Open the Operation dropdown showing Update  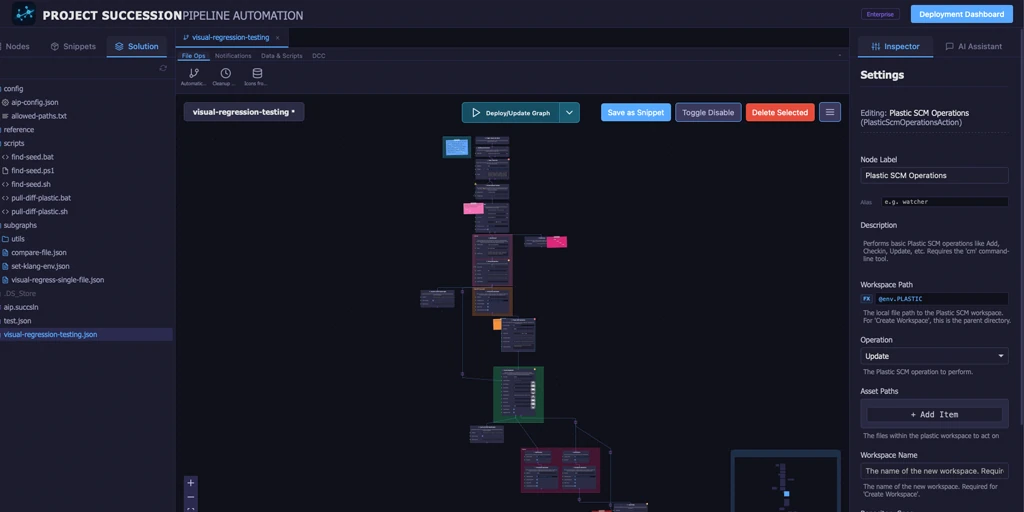934,356
